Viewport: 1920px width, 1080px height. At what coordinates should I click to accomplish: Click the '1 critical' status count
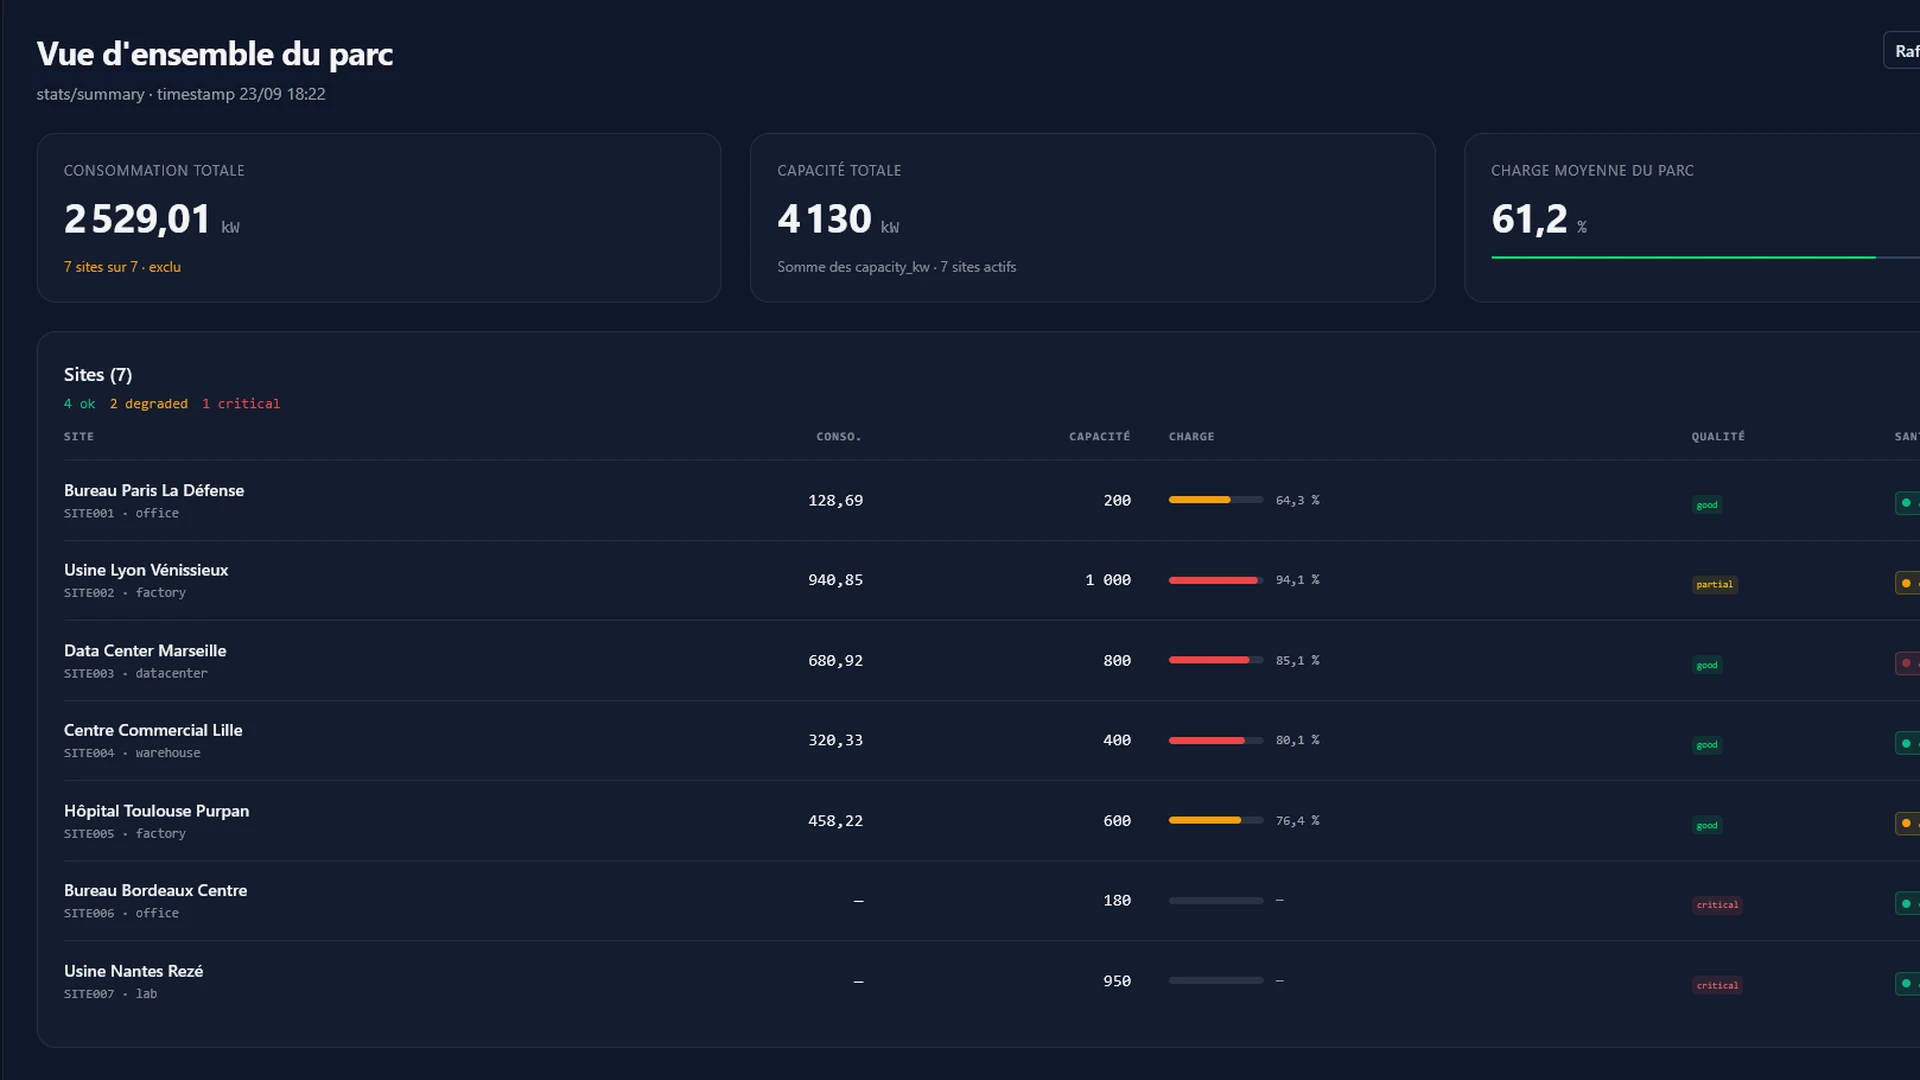tap(241, 404)
